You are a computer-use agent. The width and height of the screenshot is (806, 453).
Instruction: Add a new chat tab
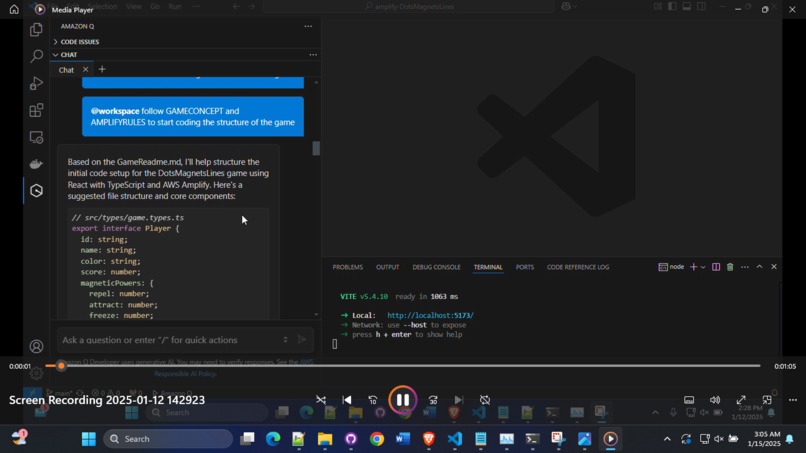102,69
